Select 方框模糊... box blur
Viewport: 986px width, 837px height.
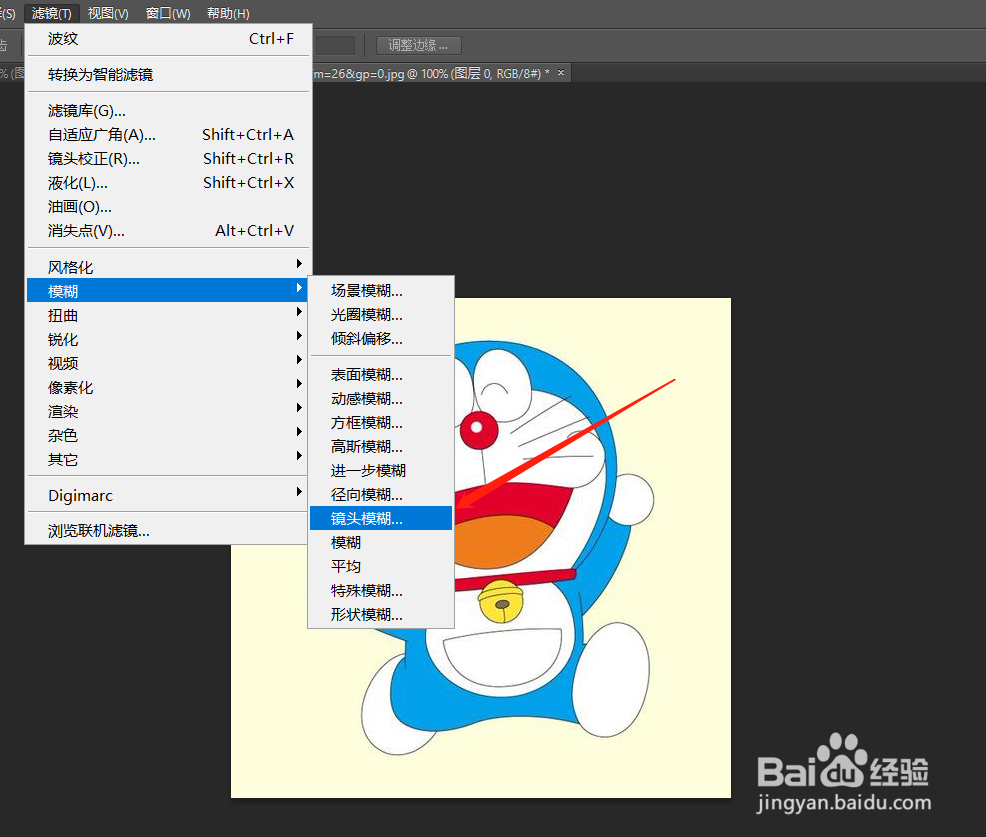(x=381, y=423)
